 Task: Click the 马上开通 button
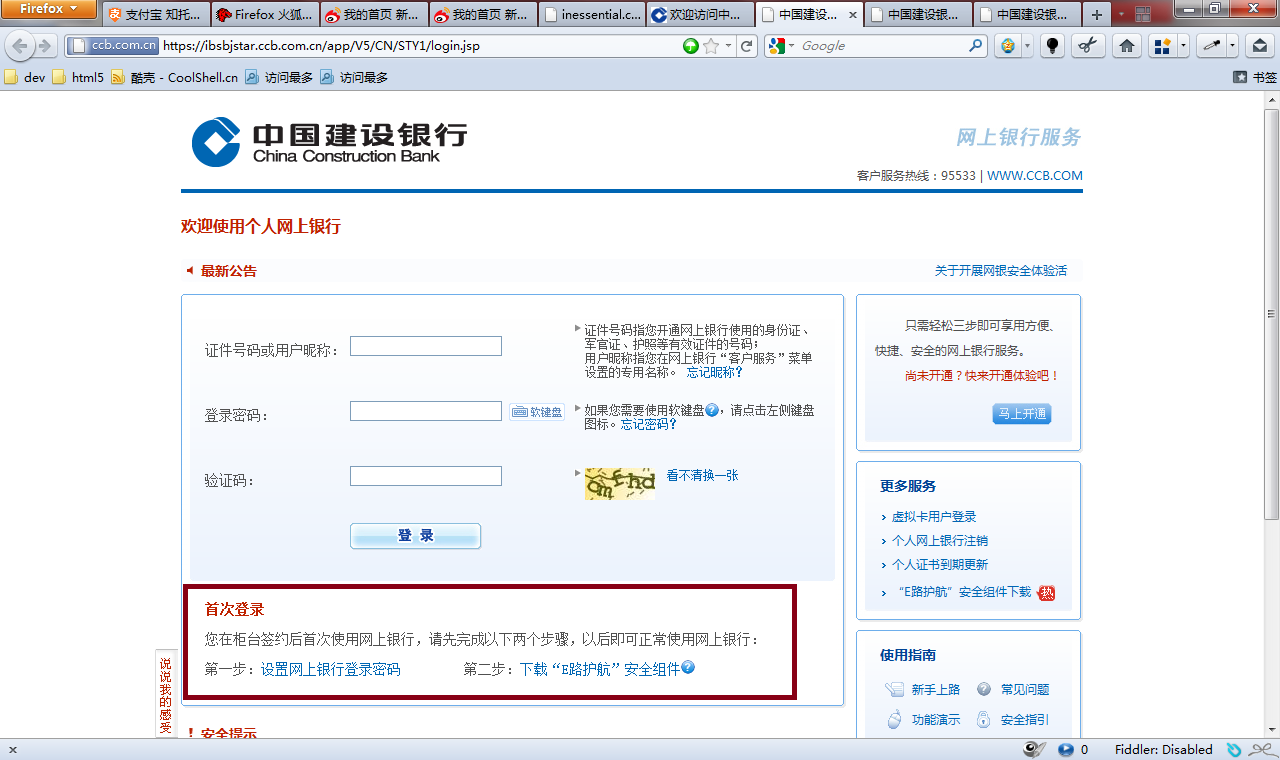1022,414
